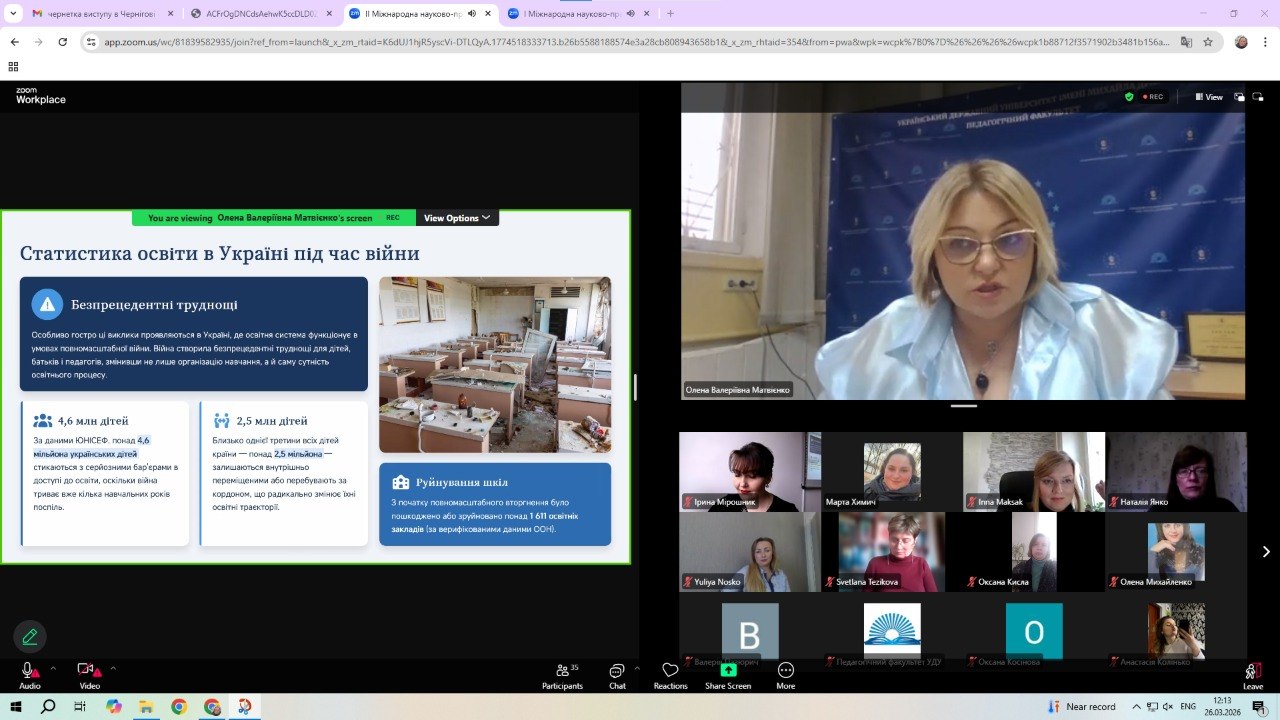Open the Reactions menu
Image resolution: width=1280 pixels, height=720 pixels.
[670, 674]
